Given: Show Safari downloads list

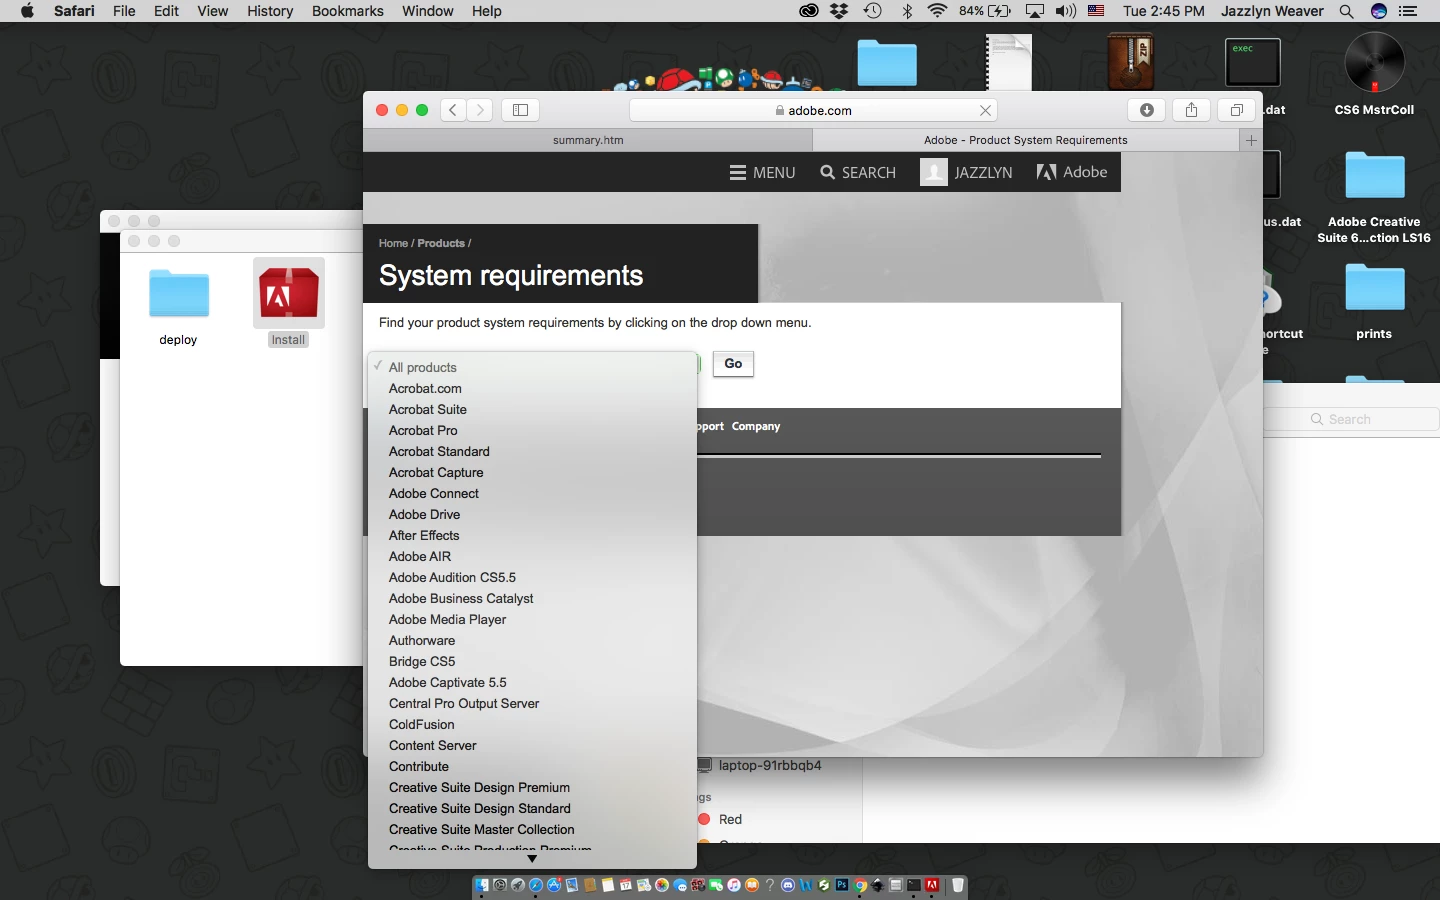Looking at the screenshot, I should point(1147,110).
